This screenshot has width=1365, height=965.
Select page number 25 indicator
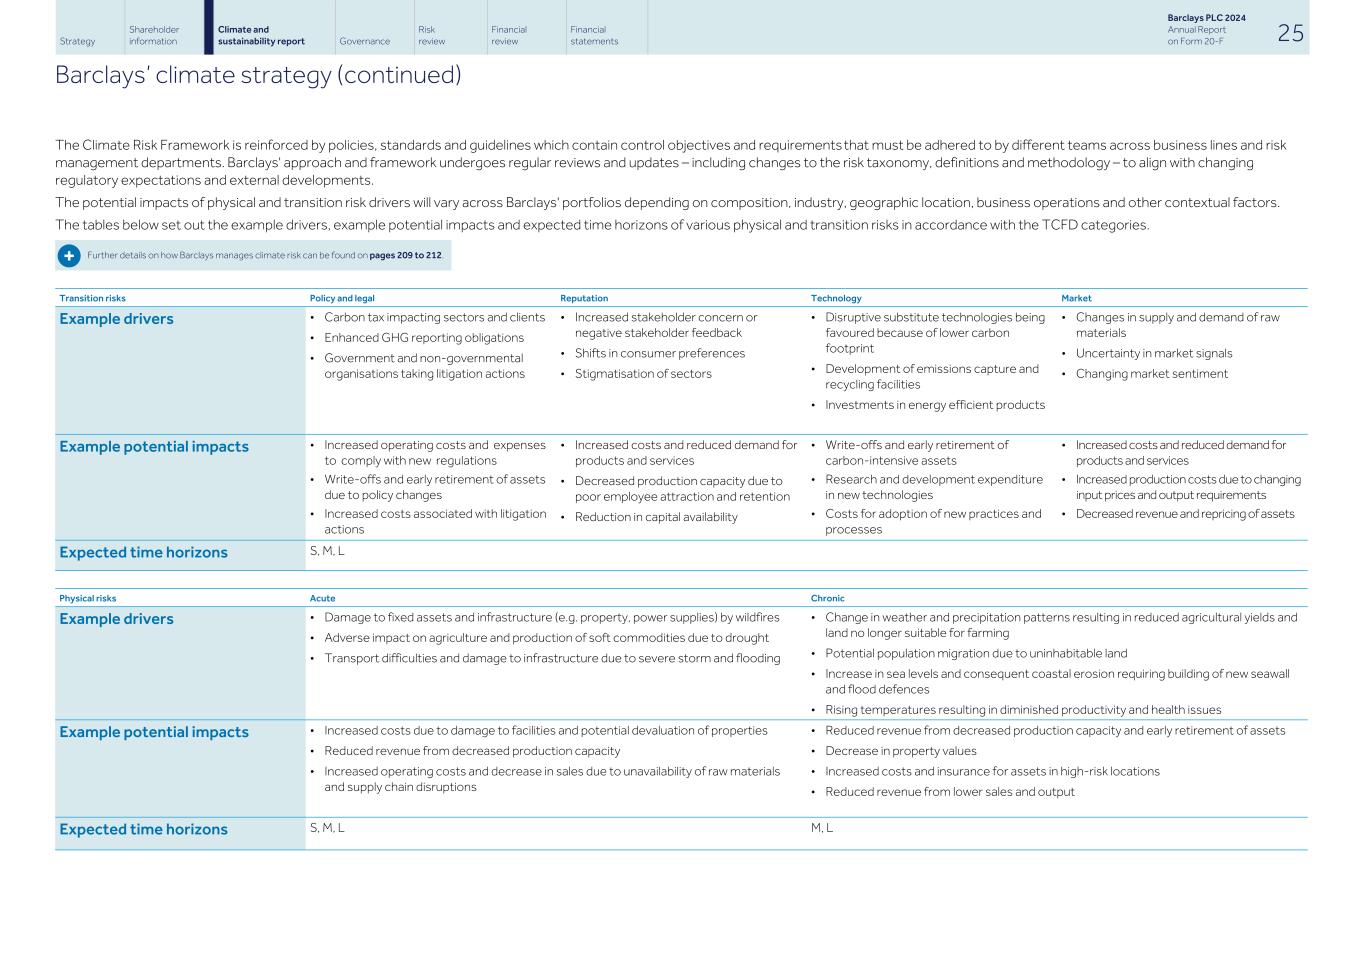pyautogui.click(x=1290, y=31)
